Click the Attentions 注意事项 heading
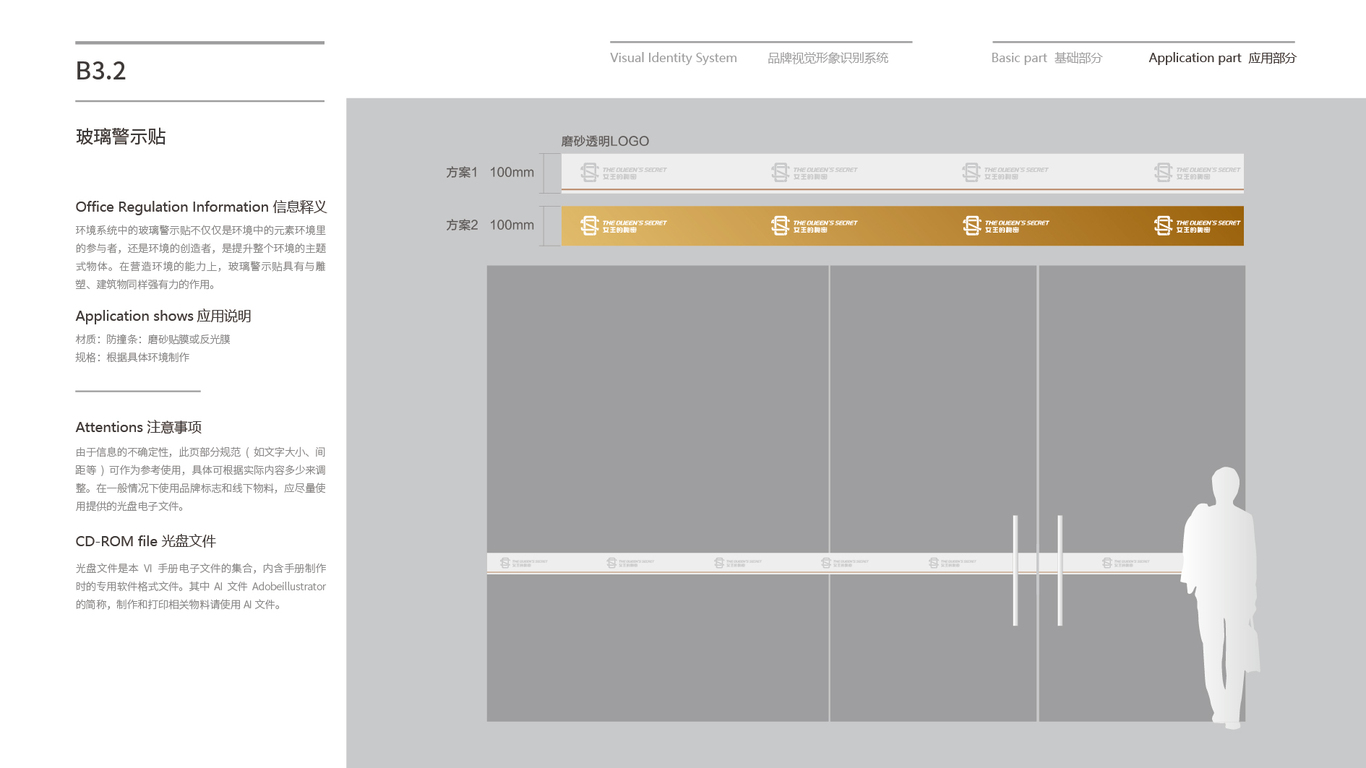The height and width of the screenshot is (768, 1366). click(x=139, y=427)
